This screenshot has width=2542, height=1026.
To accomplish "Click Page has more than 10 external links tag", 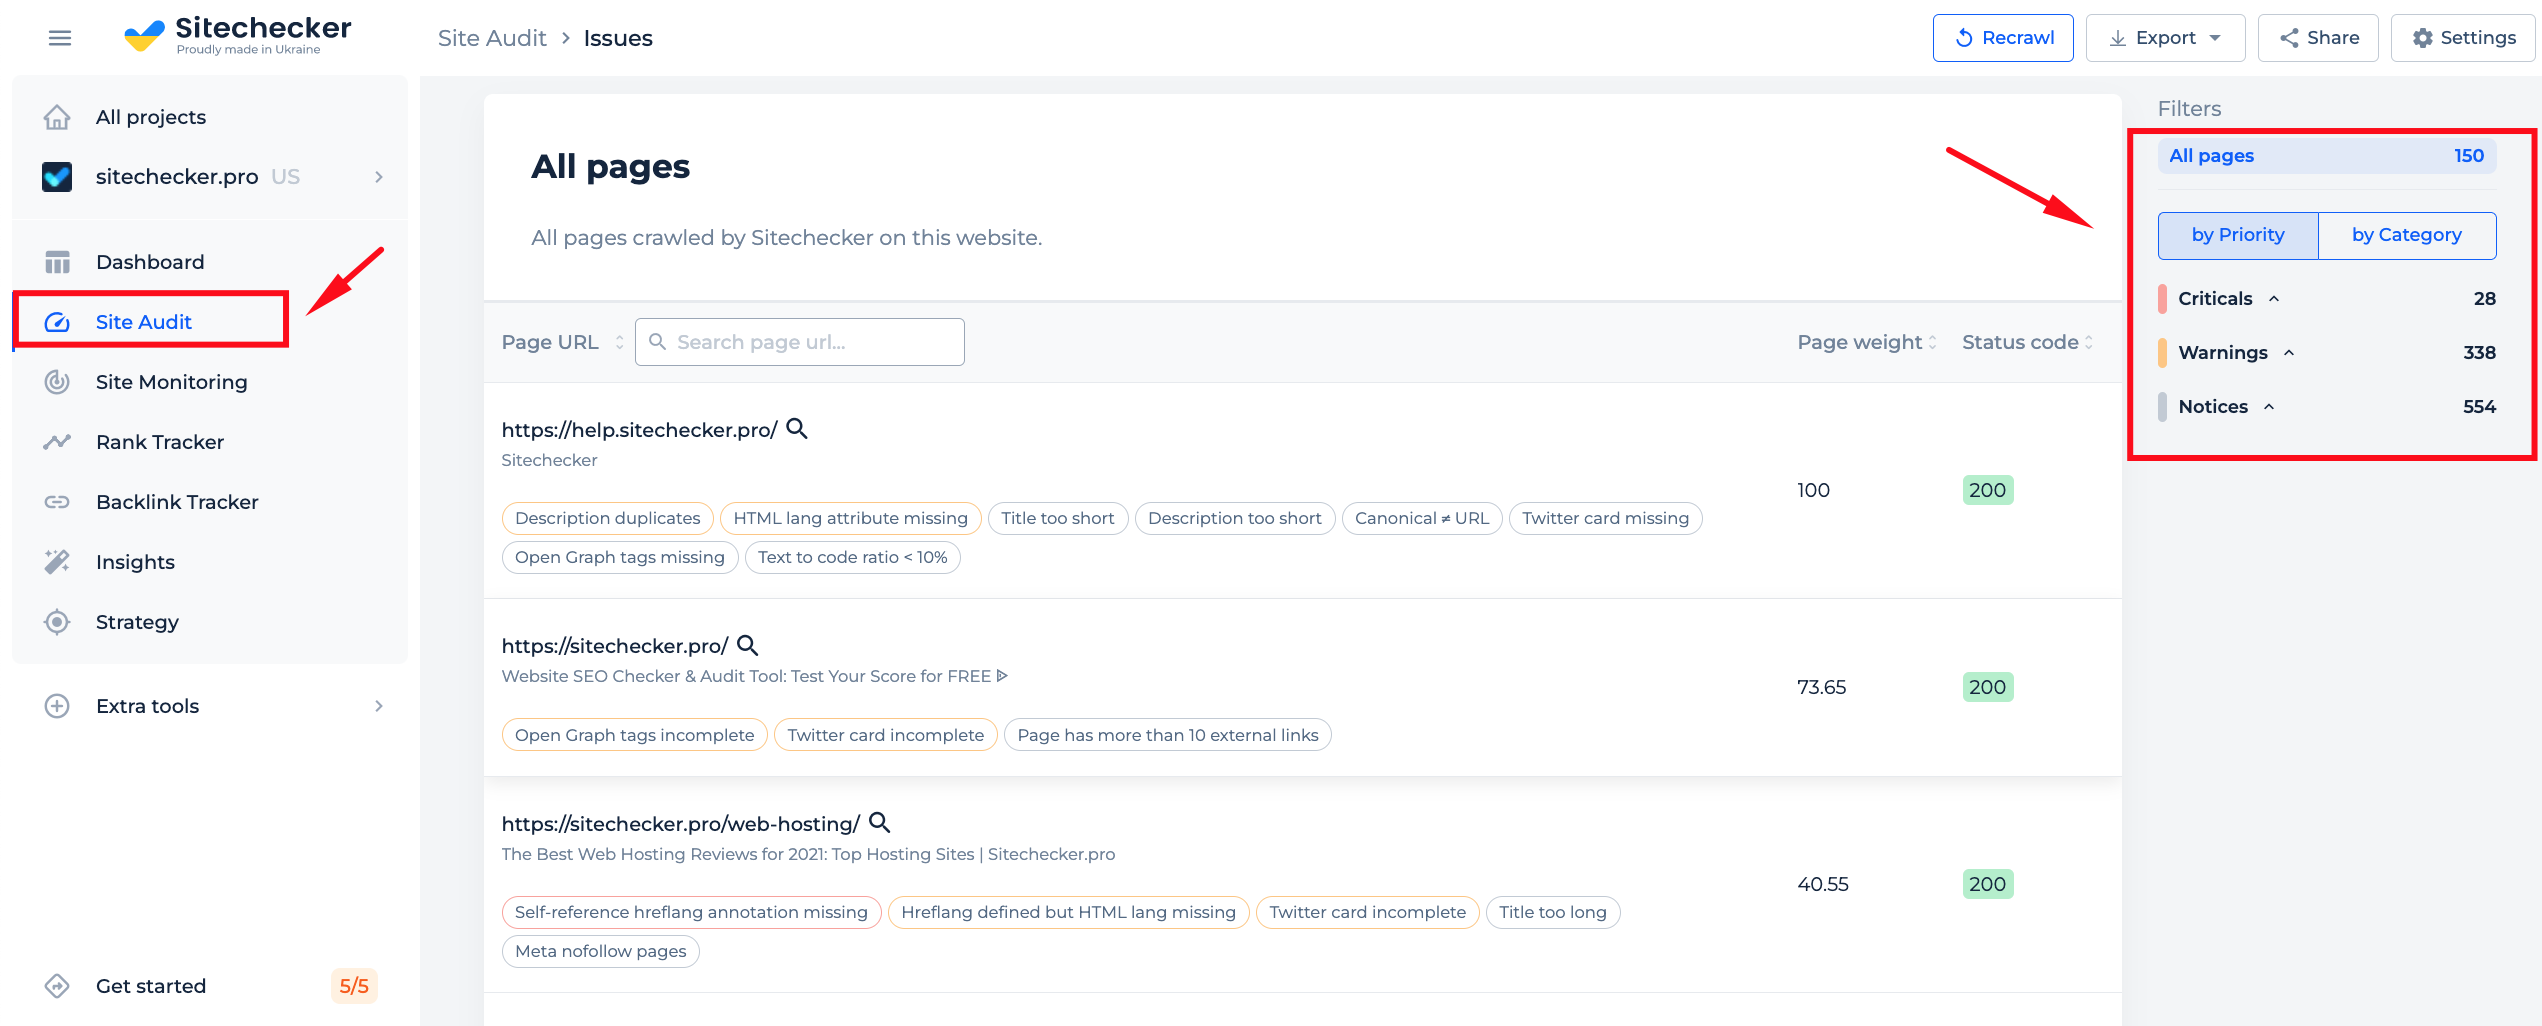I will [x=1167, y=735].
